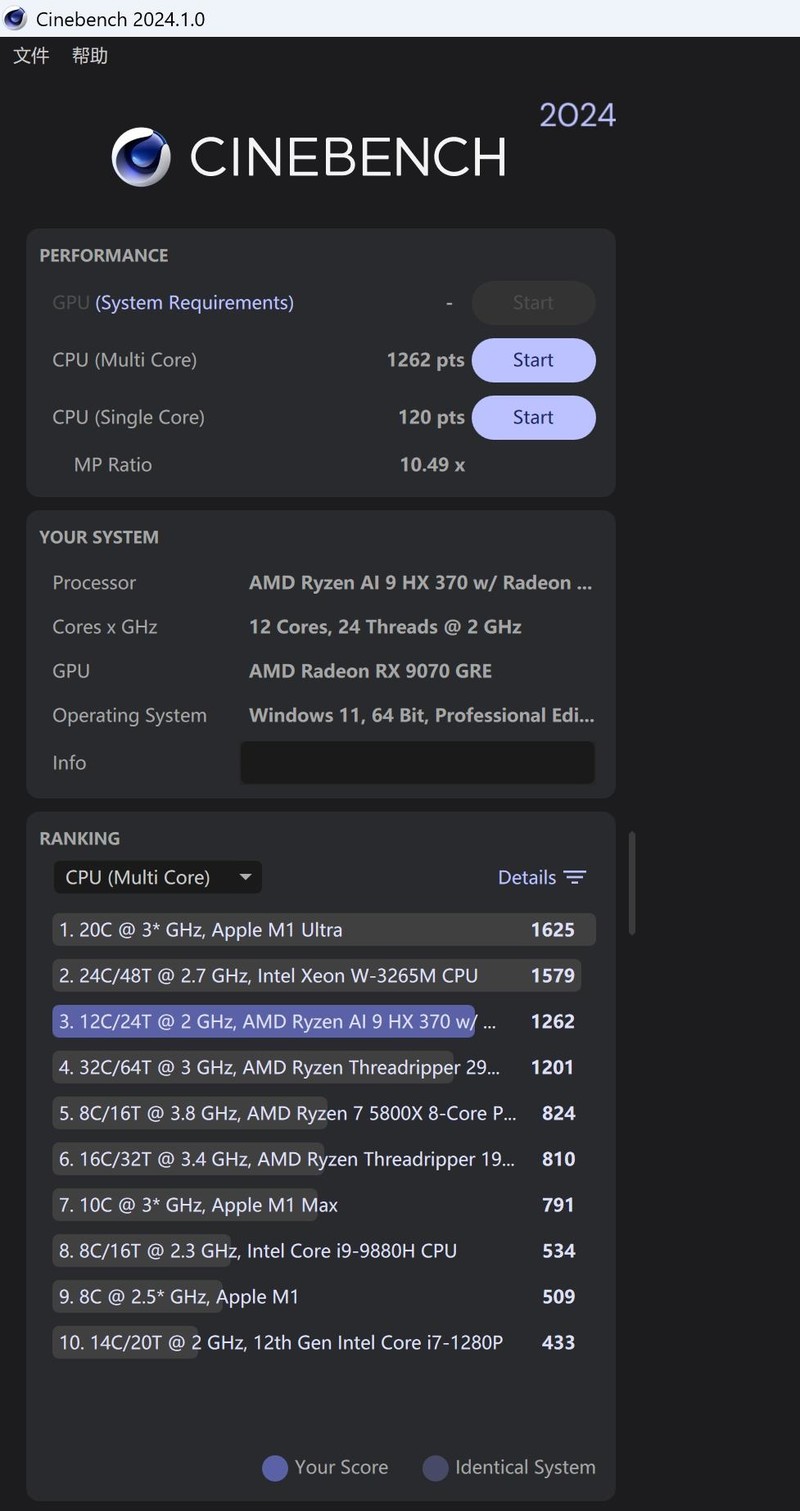The image size is (800, 1511).
Task: Click the CINEBENCH cube logo
Action: click(x=141, y=157)
